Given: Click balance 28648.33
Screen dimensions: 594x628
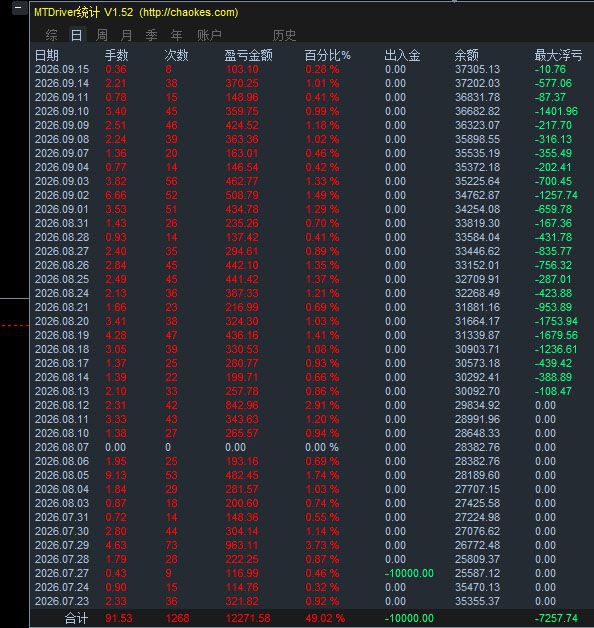Looking at the screenshot, I should (x=477, y=433).
